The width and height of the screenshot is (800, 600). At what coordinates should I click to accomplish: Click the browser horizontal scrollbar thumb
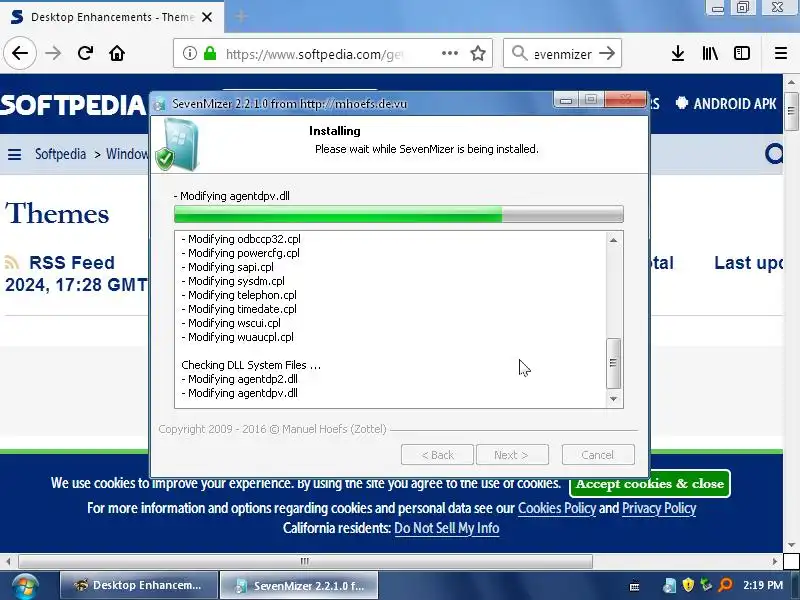point(305,562)
